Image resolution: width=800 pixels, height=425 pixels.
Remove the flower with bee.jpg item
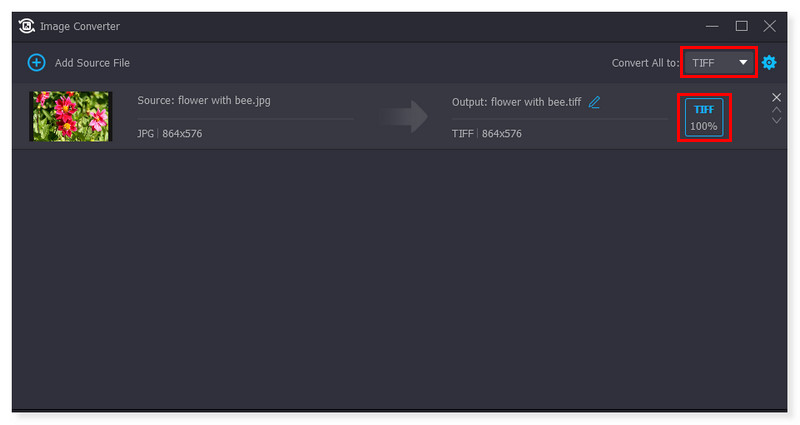(x=777, y=97)
